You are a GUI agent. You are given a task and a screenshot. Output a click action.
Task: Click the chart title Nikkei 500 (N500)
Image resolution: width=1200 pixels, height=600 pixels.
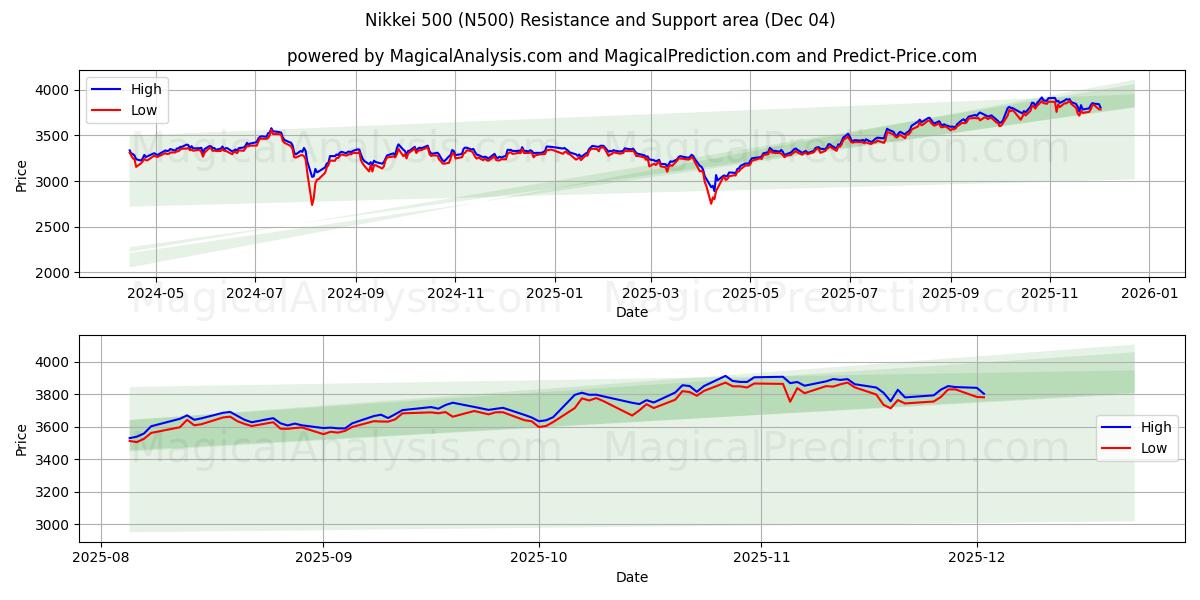coord(600,18)
